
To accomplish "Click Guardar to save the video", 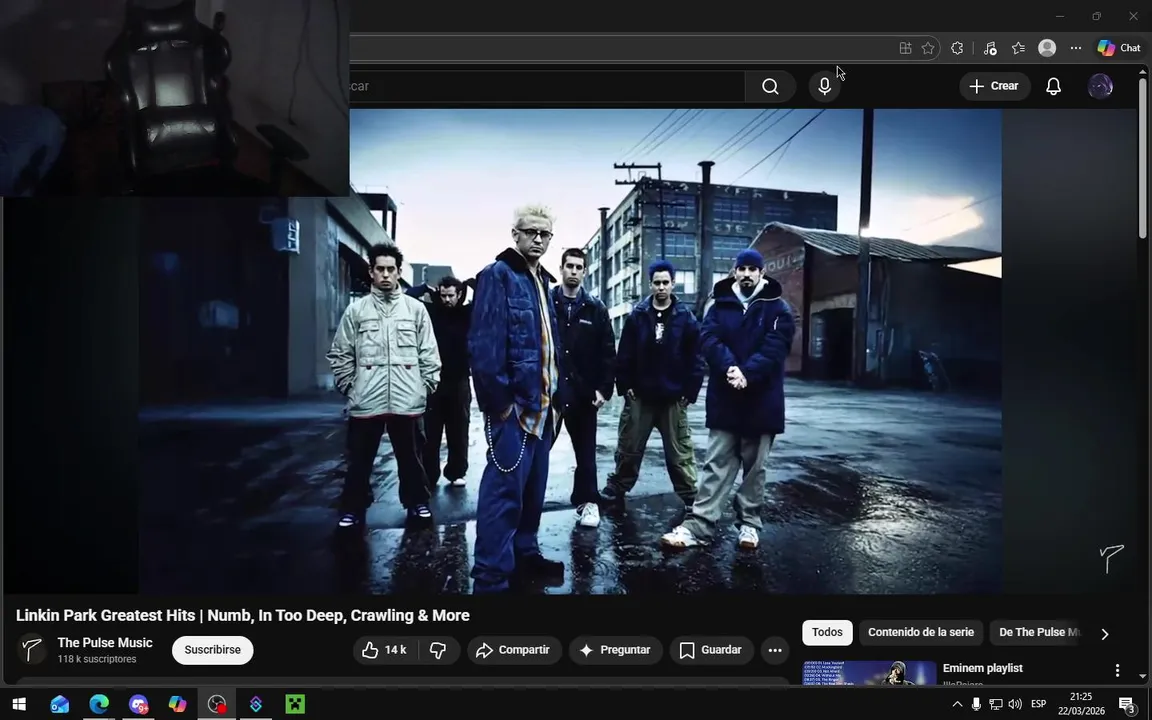I will (x=711, y=650).
